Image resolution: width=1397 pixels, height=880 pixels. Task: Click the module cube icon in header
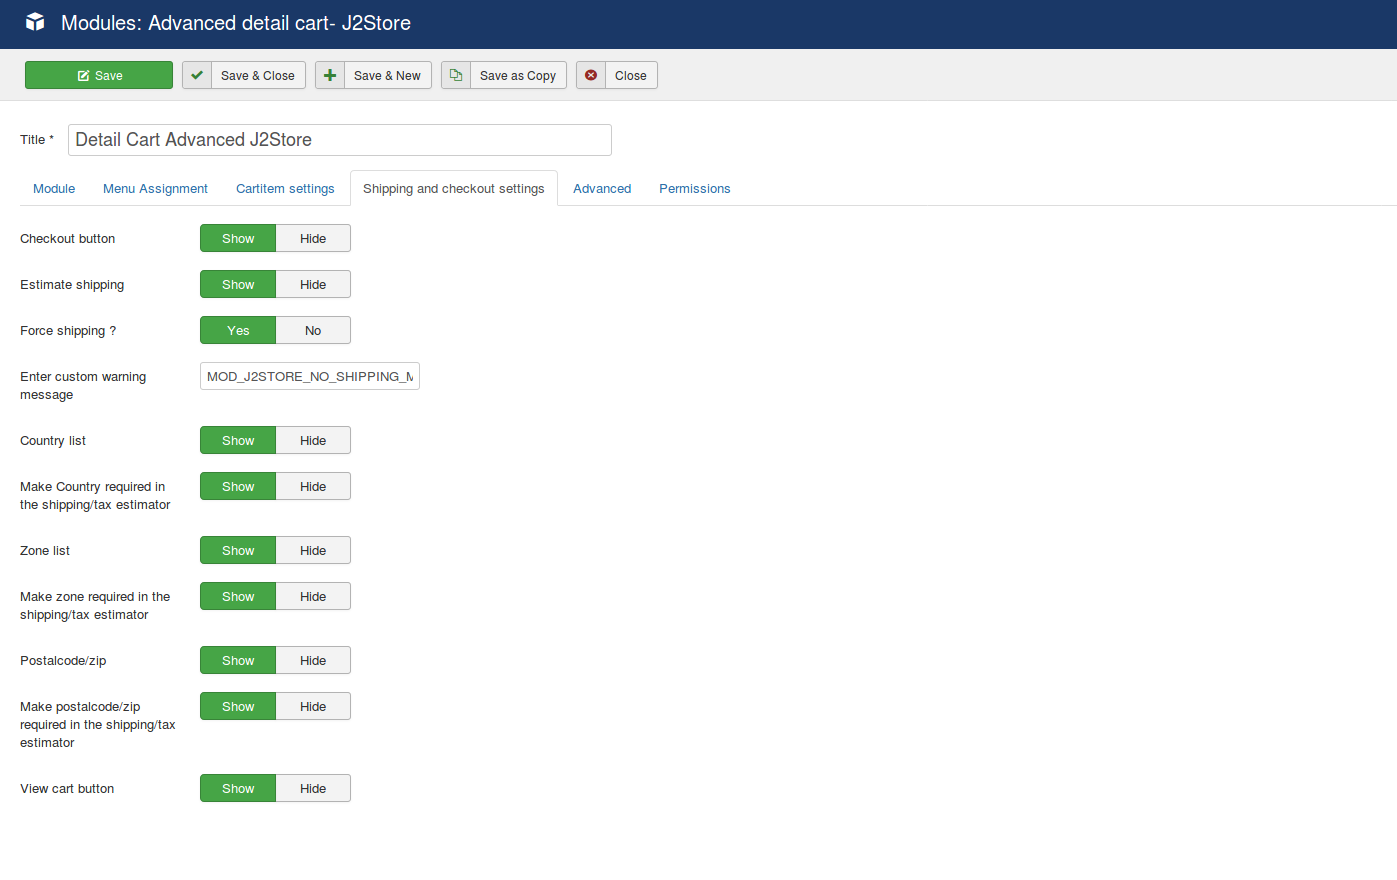[x=35, y=22]
